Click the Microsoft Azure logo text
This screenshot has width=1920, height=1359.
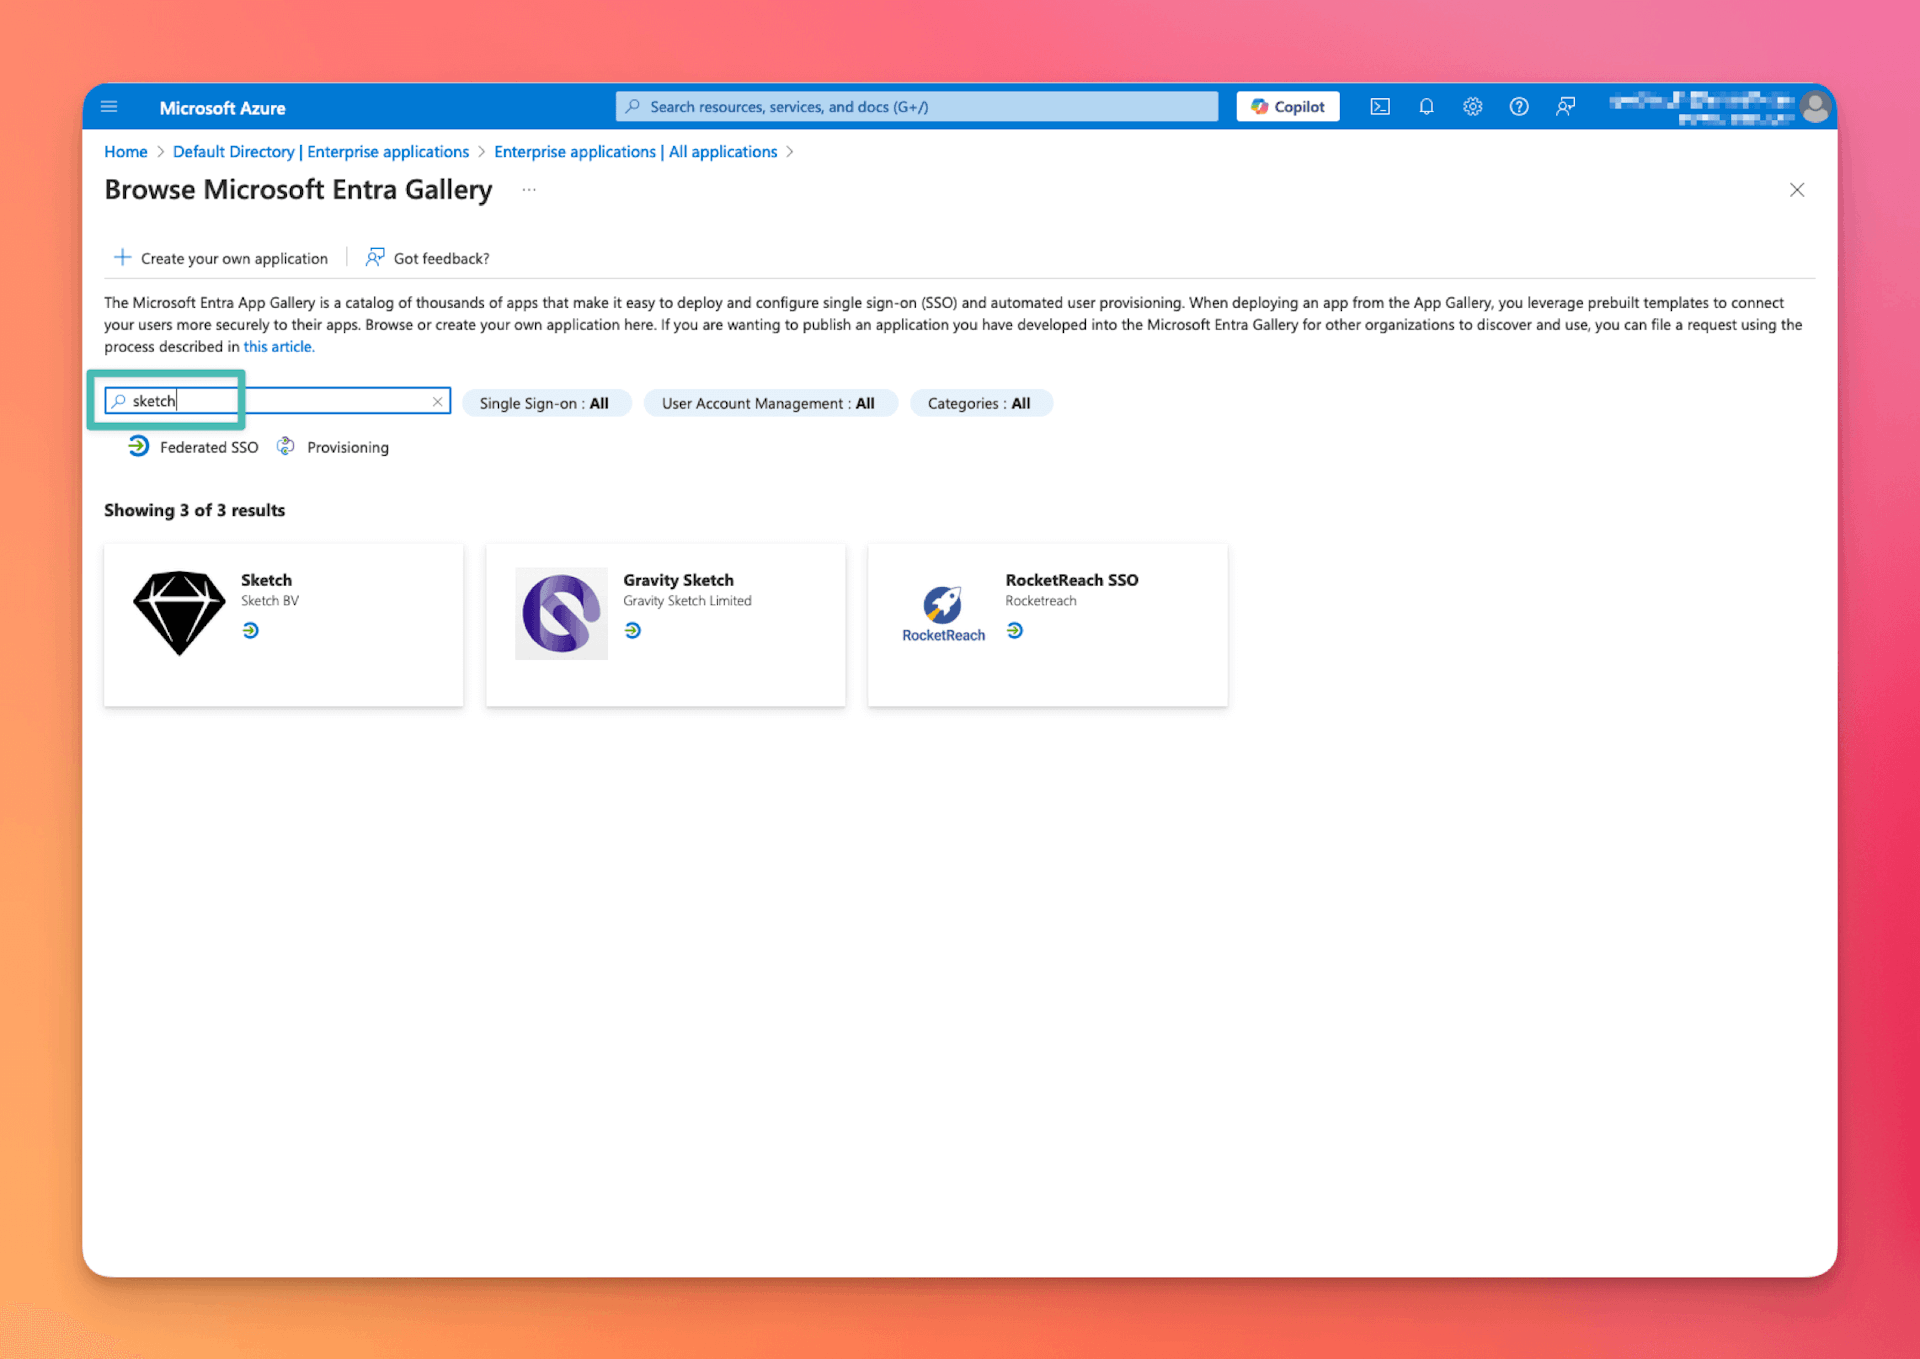pos(222,108)
